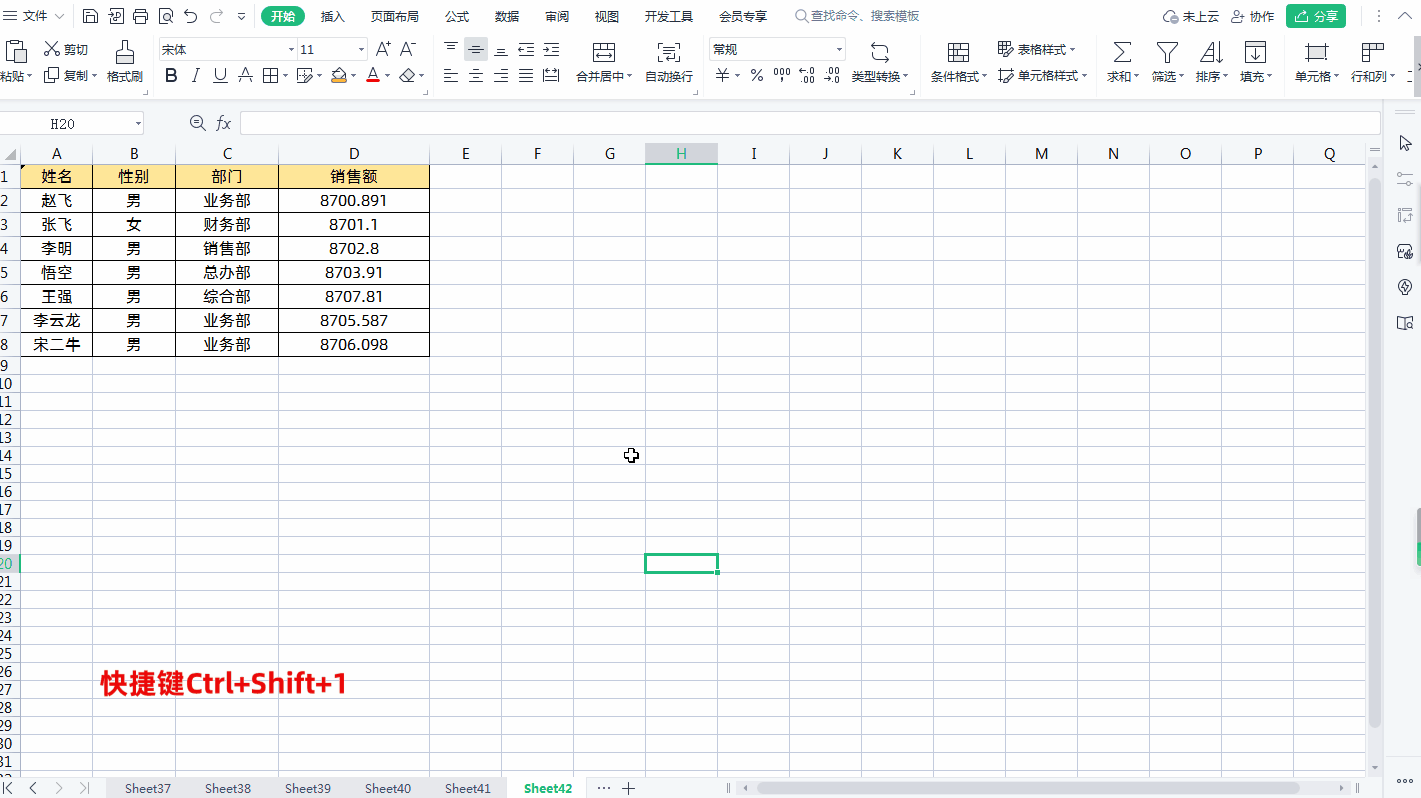Open the currency ¥ format dropdown

737,75
